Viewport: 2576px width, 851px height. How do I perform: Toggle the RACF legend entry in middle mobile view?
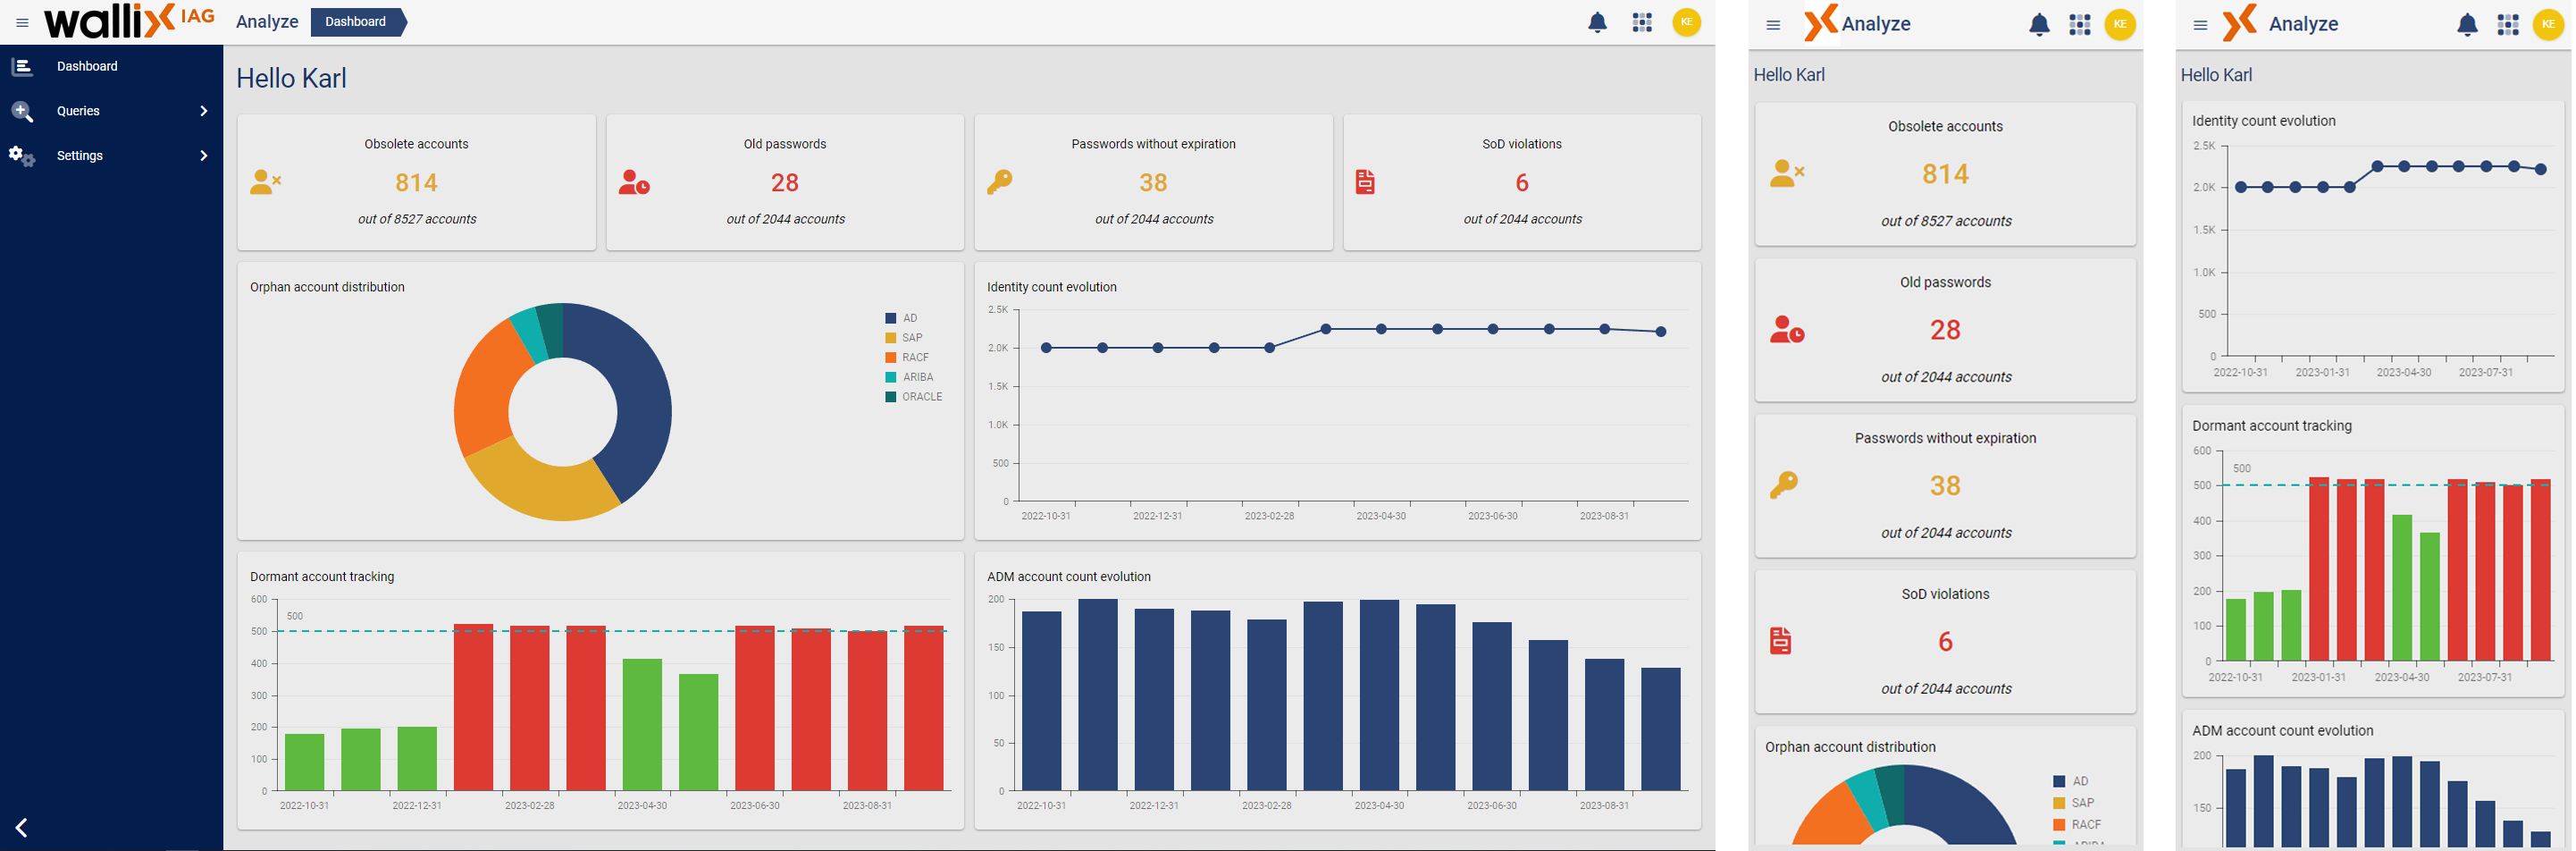2077,825
